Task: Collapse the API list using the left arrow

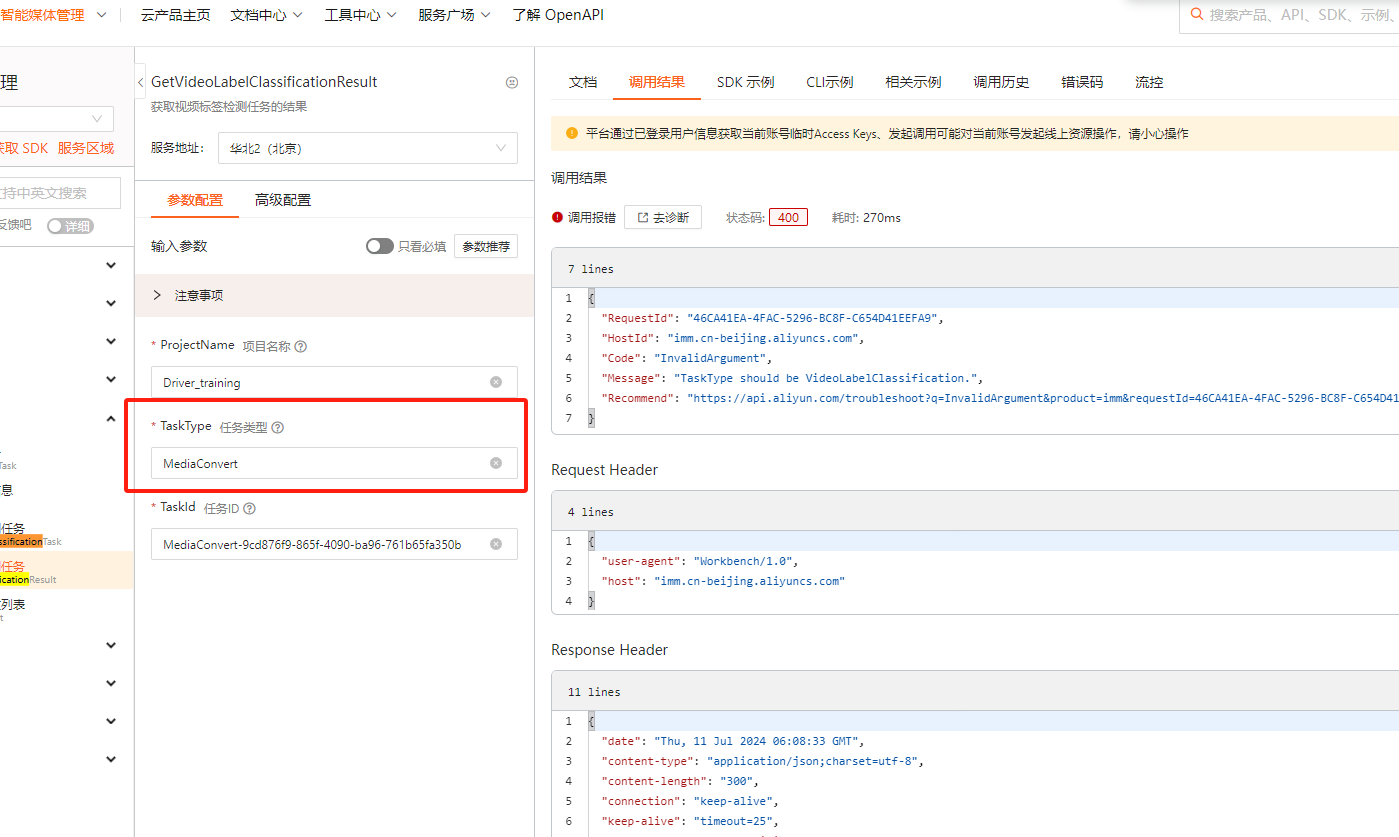Action: (x=141, y=82)
